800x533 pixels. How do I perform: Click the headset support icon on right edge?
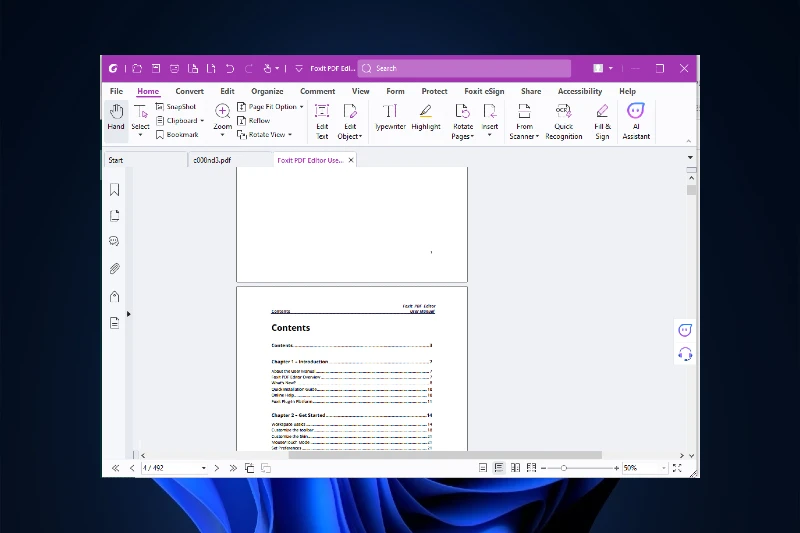685,353
